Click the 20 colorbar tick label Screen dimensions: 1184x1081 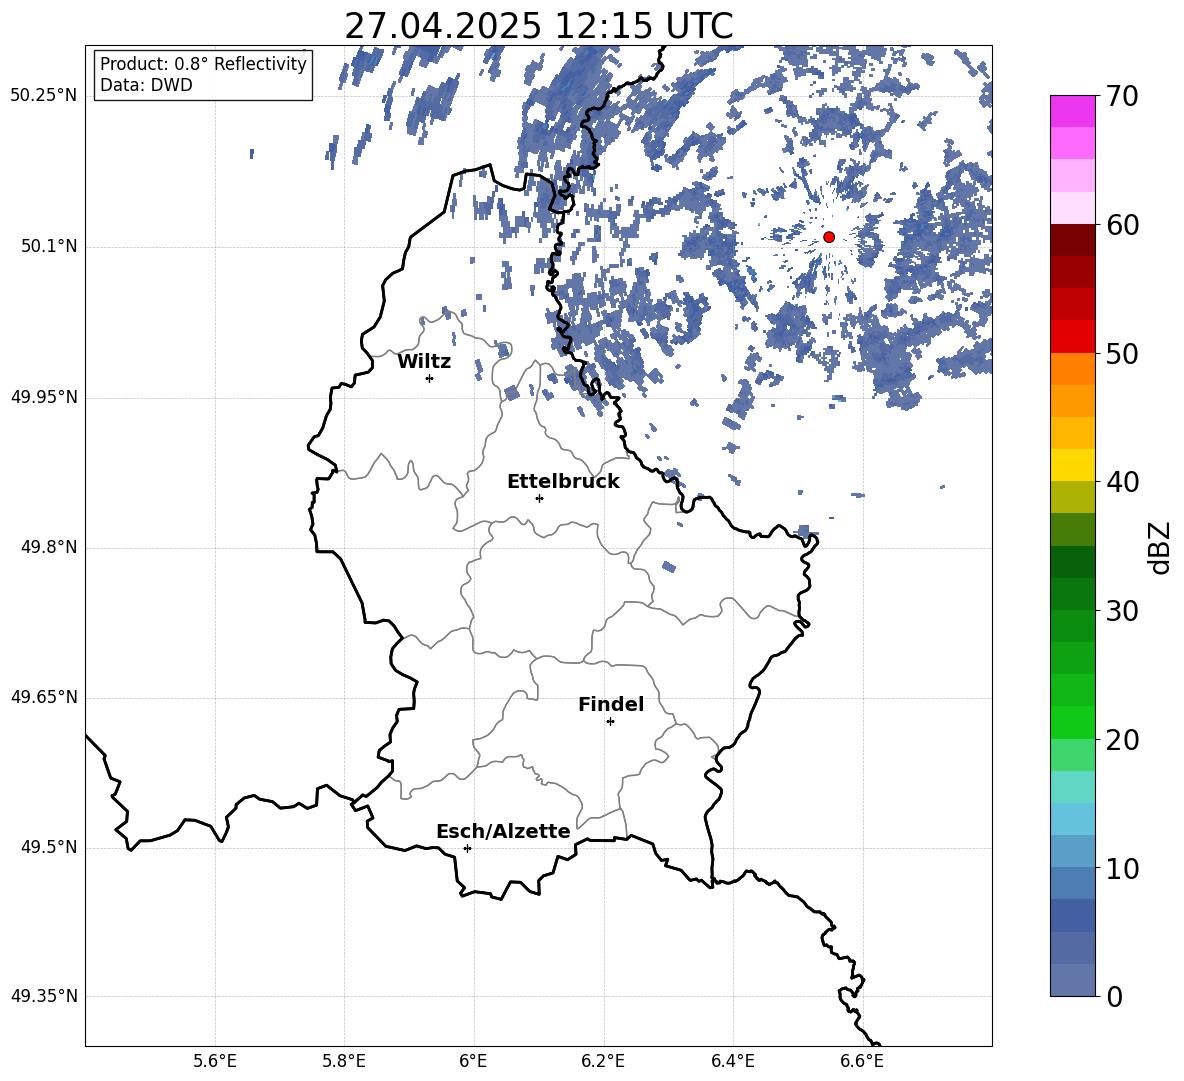1122,740
